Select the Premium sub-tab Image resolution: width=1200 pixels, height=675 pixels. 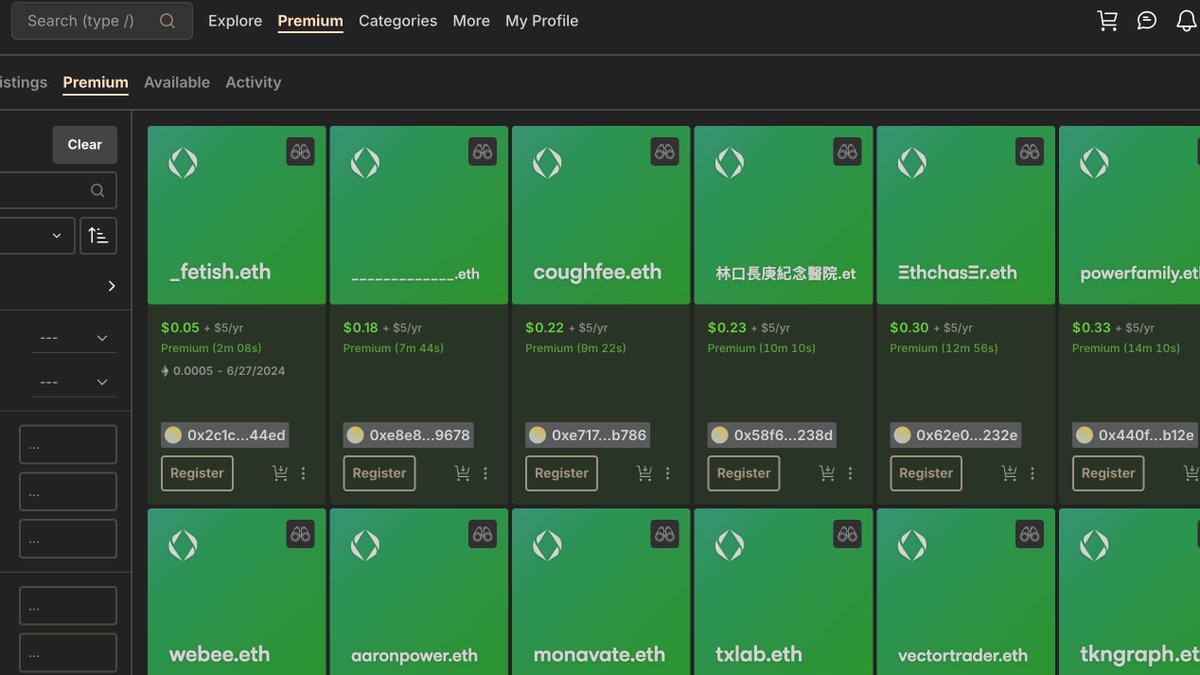pos(95,82)
